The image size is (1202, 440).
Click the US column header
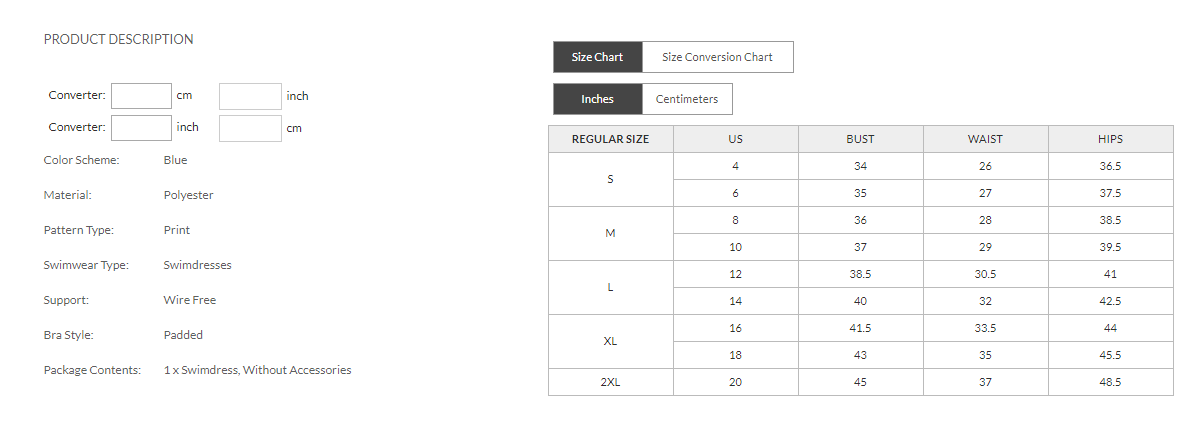735,139
